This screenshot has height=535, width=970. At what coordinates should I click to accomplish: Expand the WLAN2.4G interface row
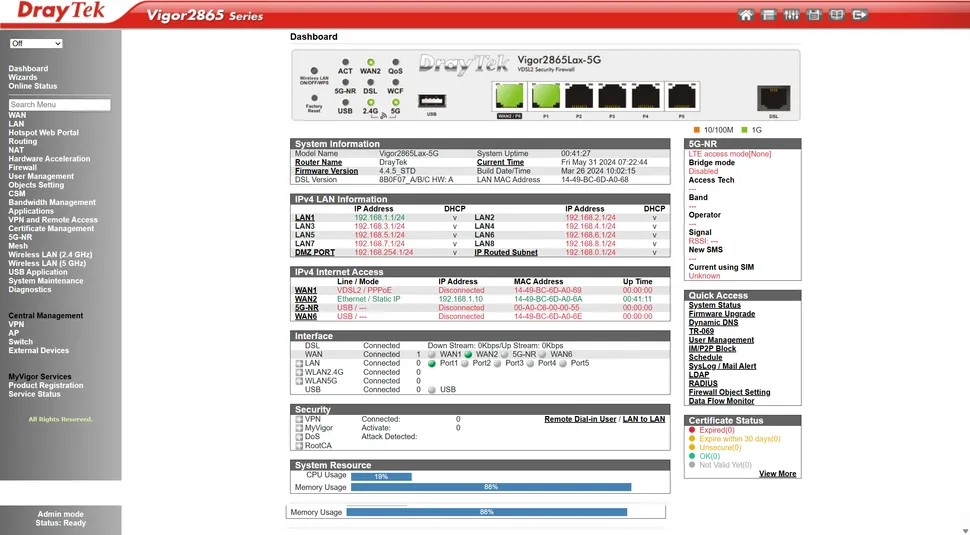click(x=299, y=372)
